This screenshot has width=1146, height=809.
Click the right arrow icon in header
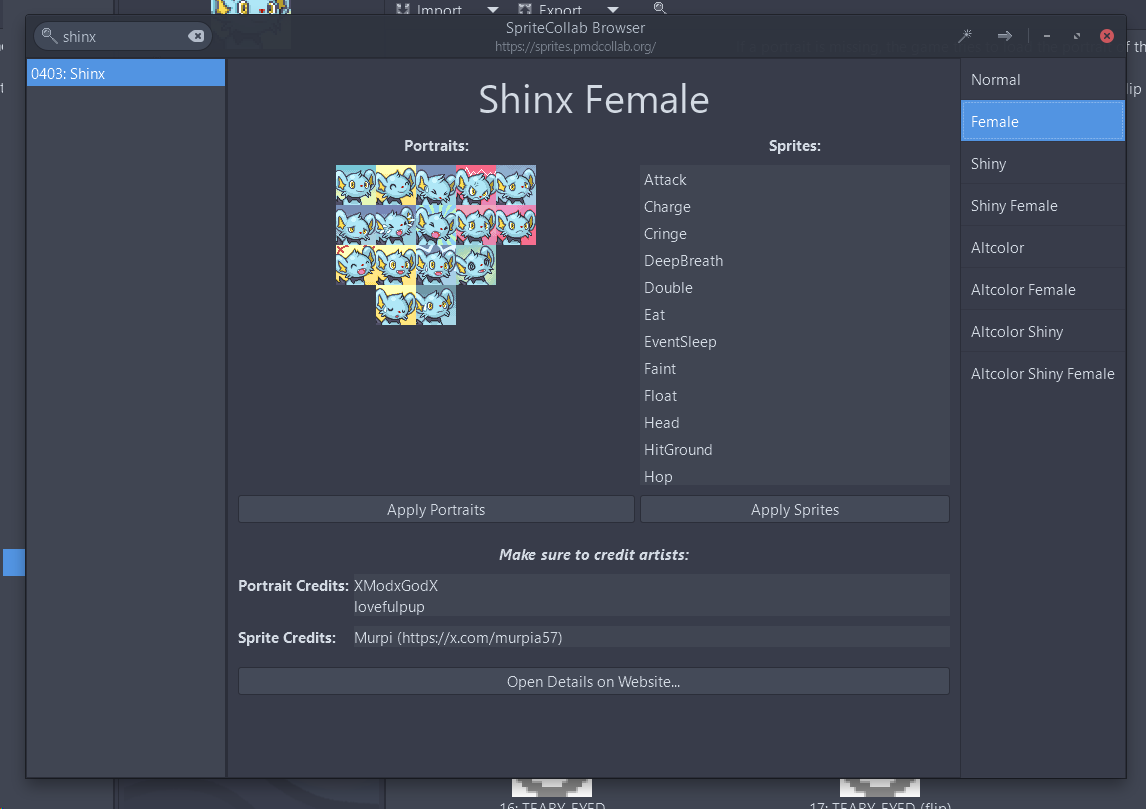pyautogui.click(x=1005, y=36)
